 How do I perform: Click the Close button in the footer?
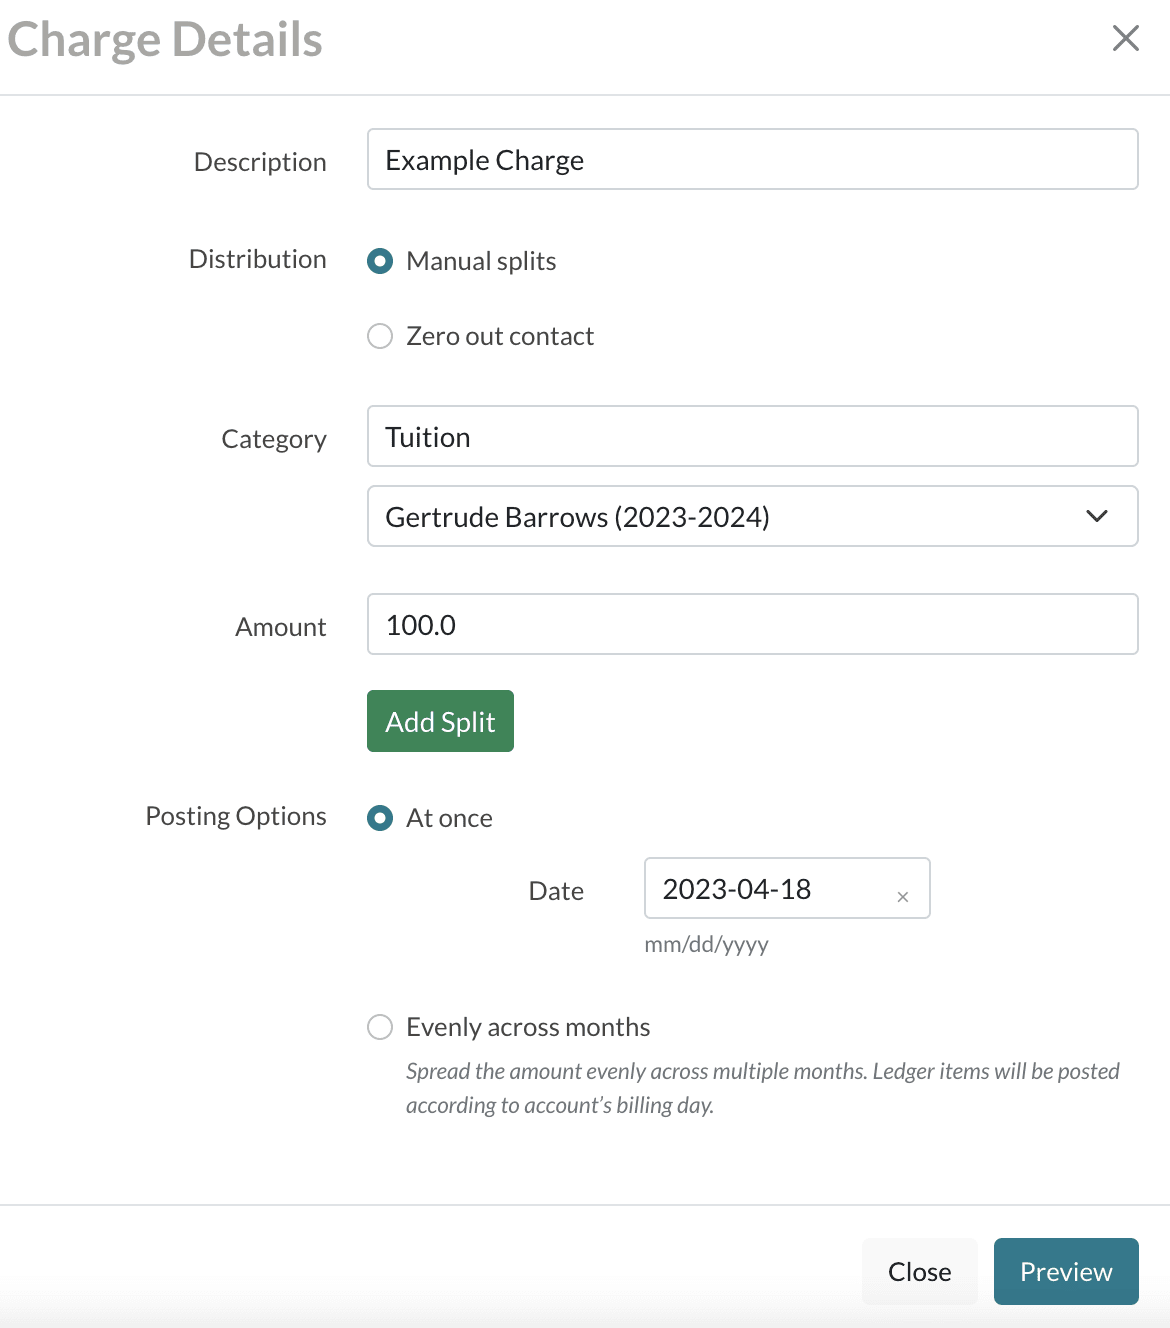coord(919,1271)
